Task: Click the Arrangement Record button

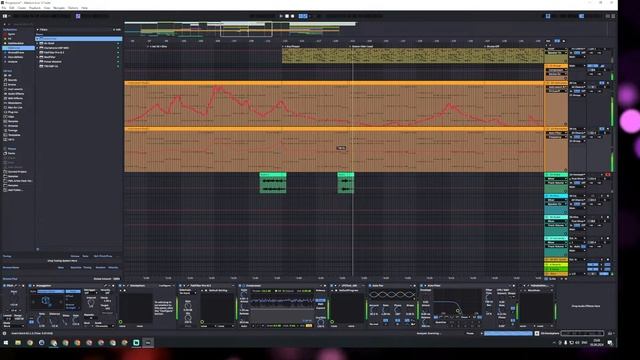Action: (292, 16)
